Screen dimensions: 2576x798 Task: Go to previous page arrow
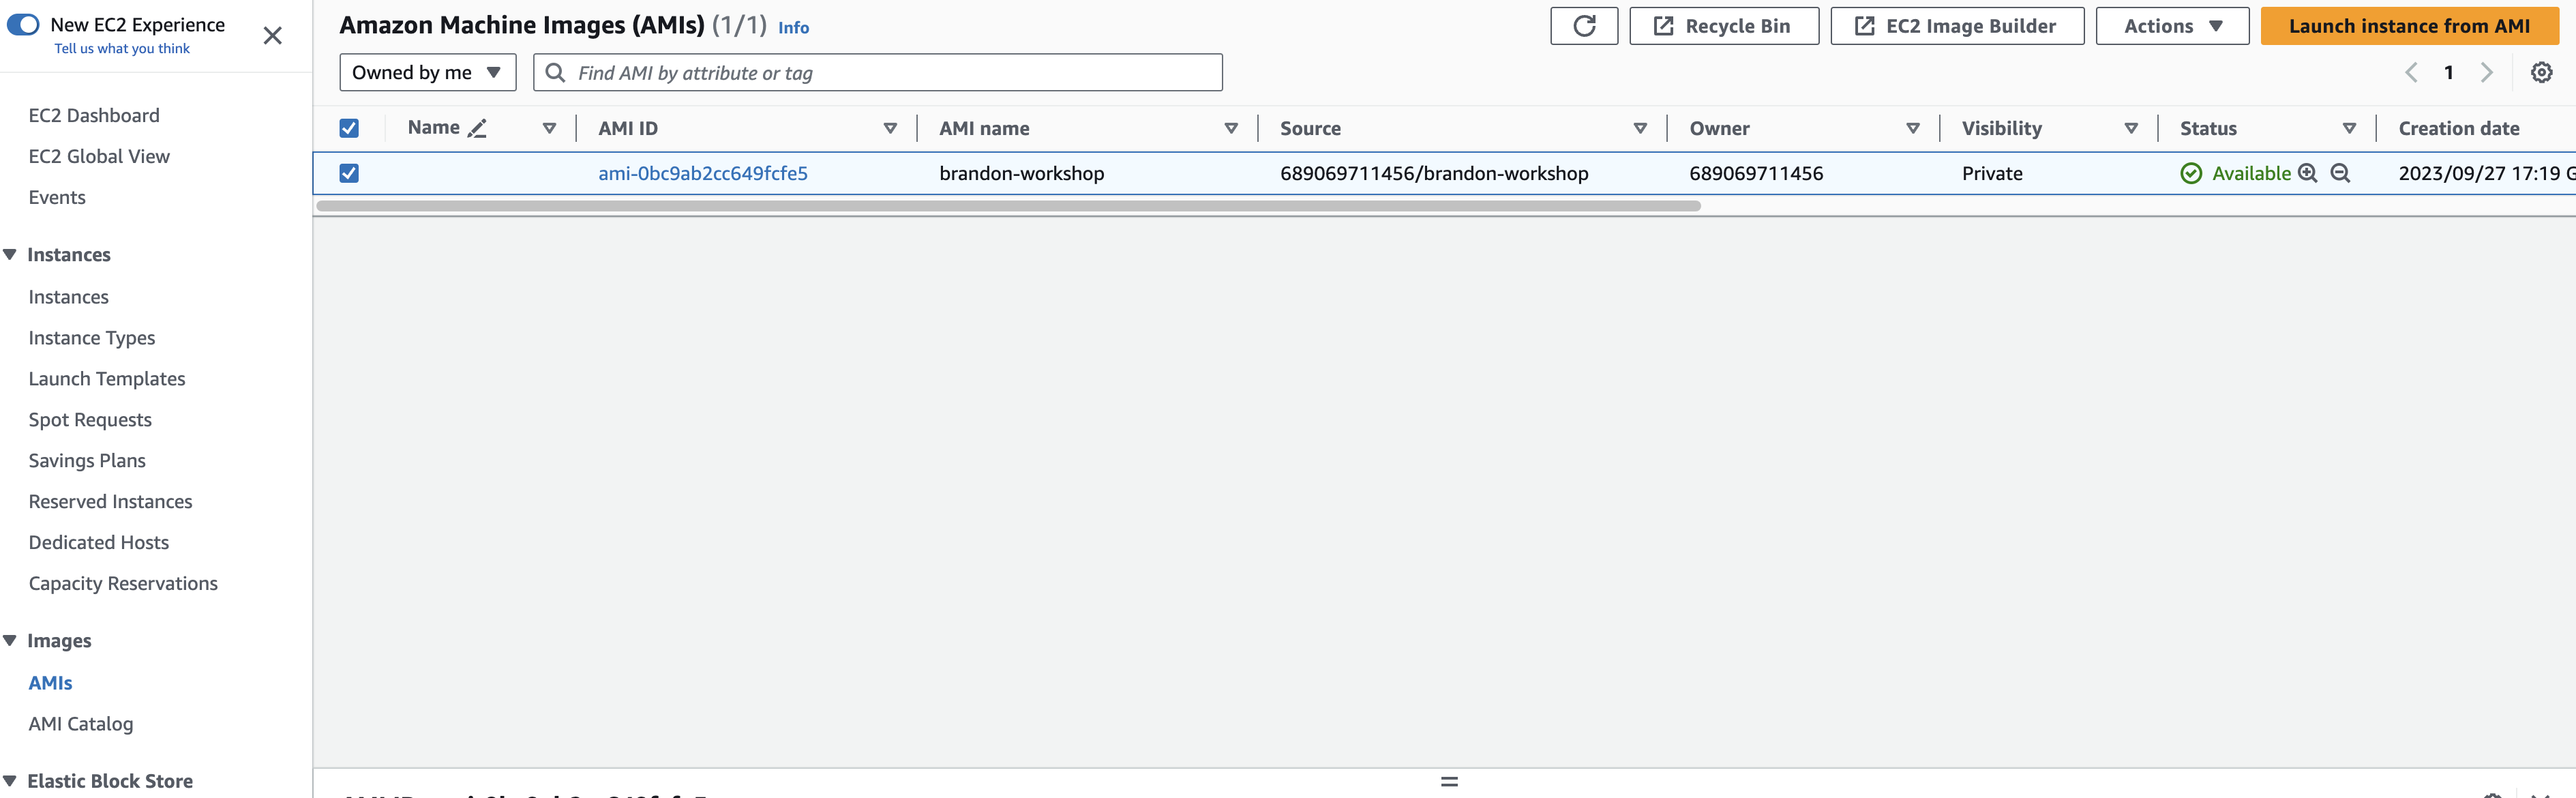[2411, 72]
